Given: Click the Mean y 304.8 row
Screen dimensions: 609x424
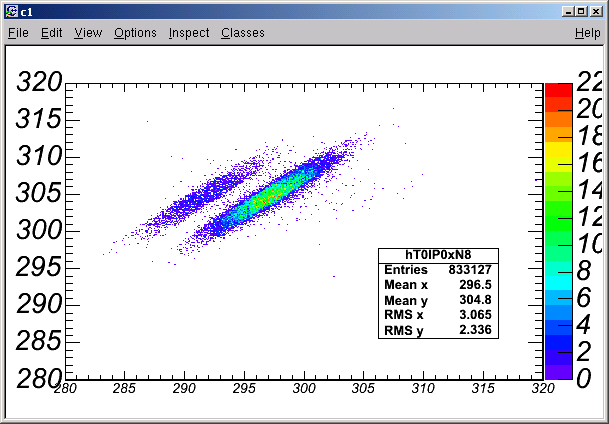Looking at the screenshot, I should coord(438,300).
